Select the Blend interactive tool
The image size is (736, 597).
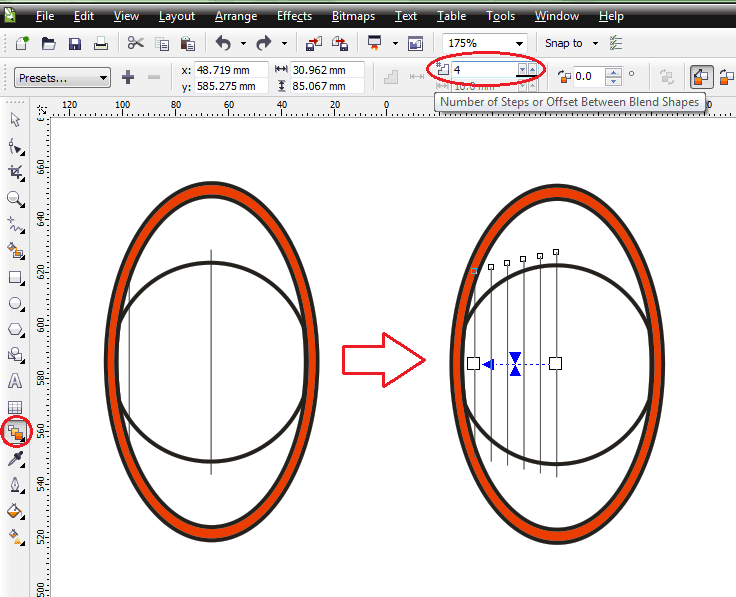[16, 432]
